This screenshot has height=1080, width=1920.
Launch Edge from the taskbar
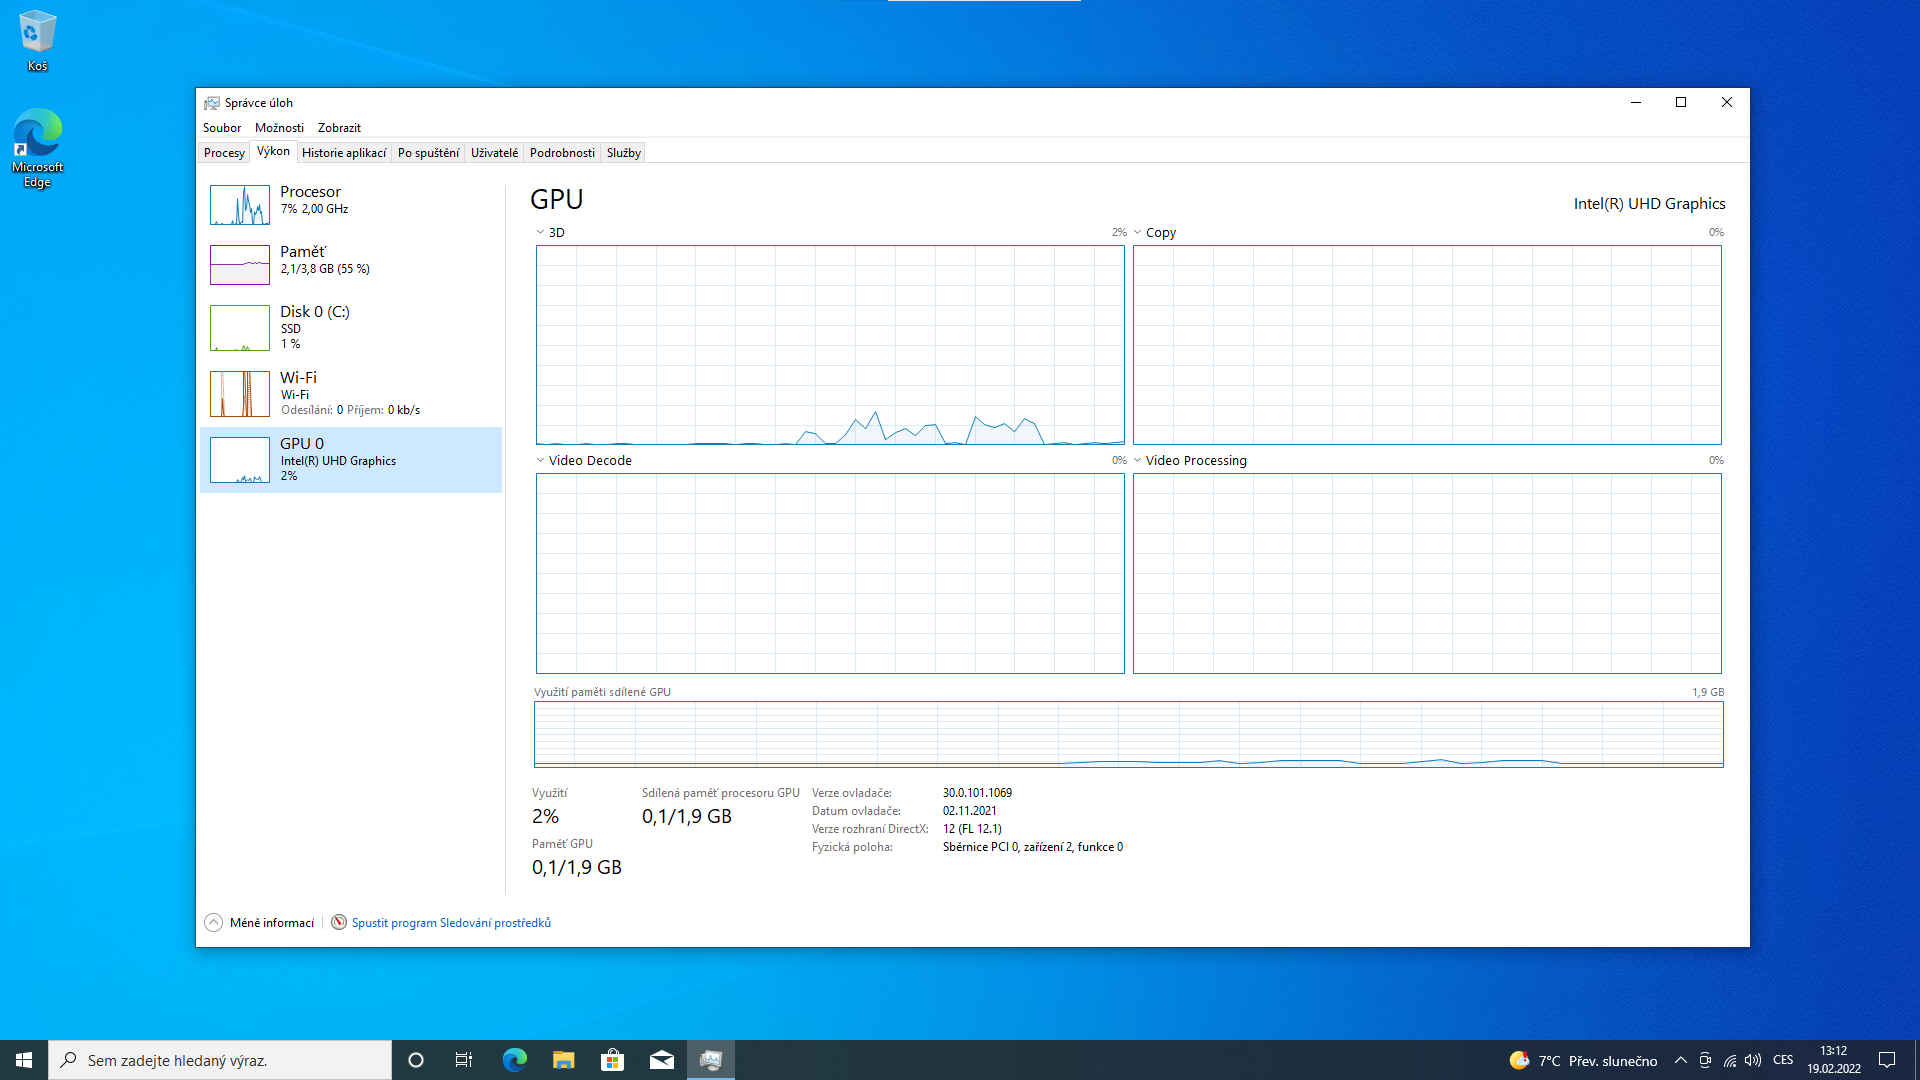[x=514, y=1060]
